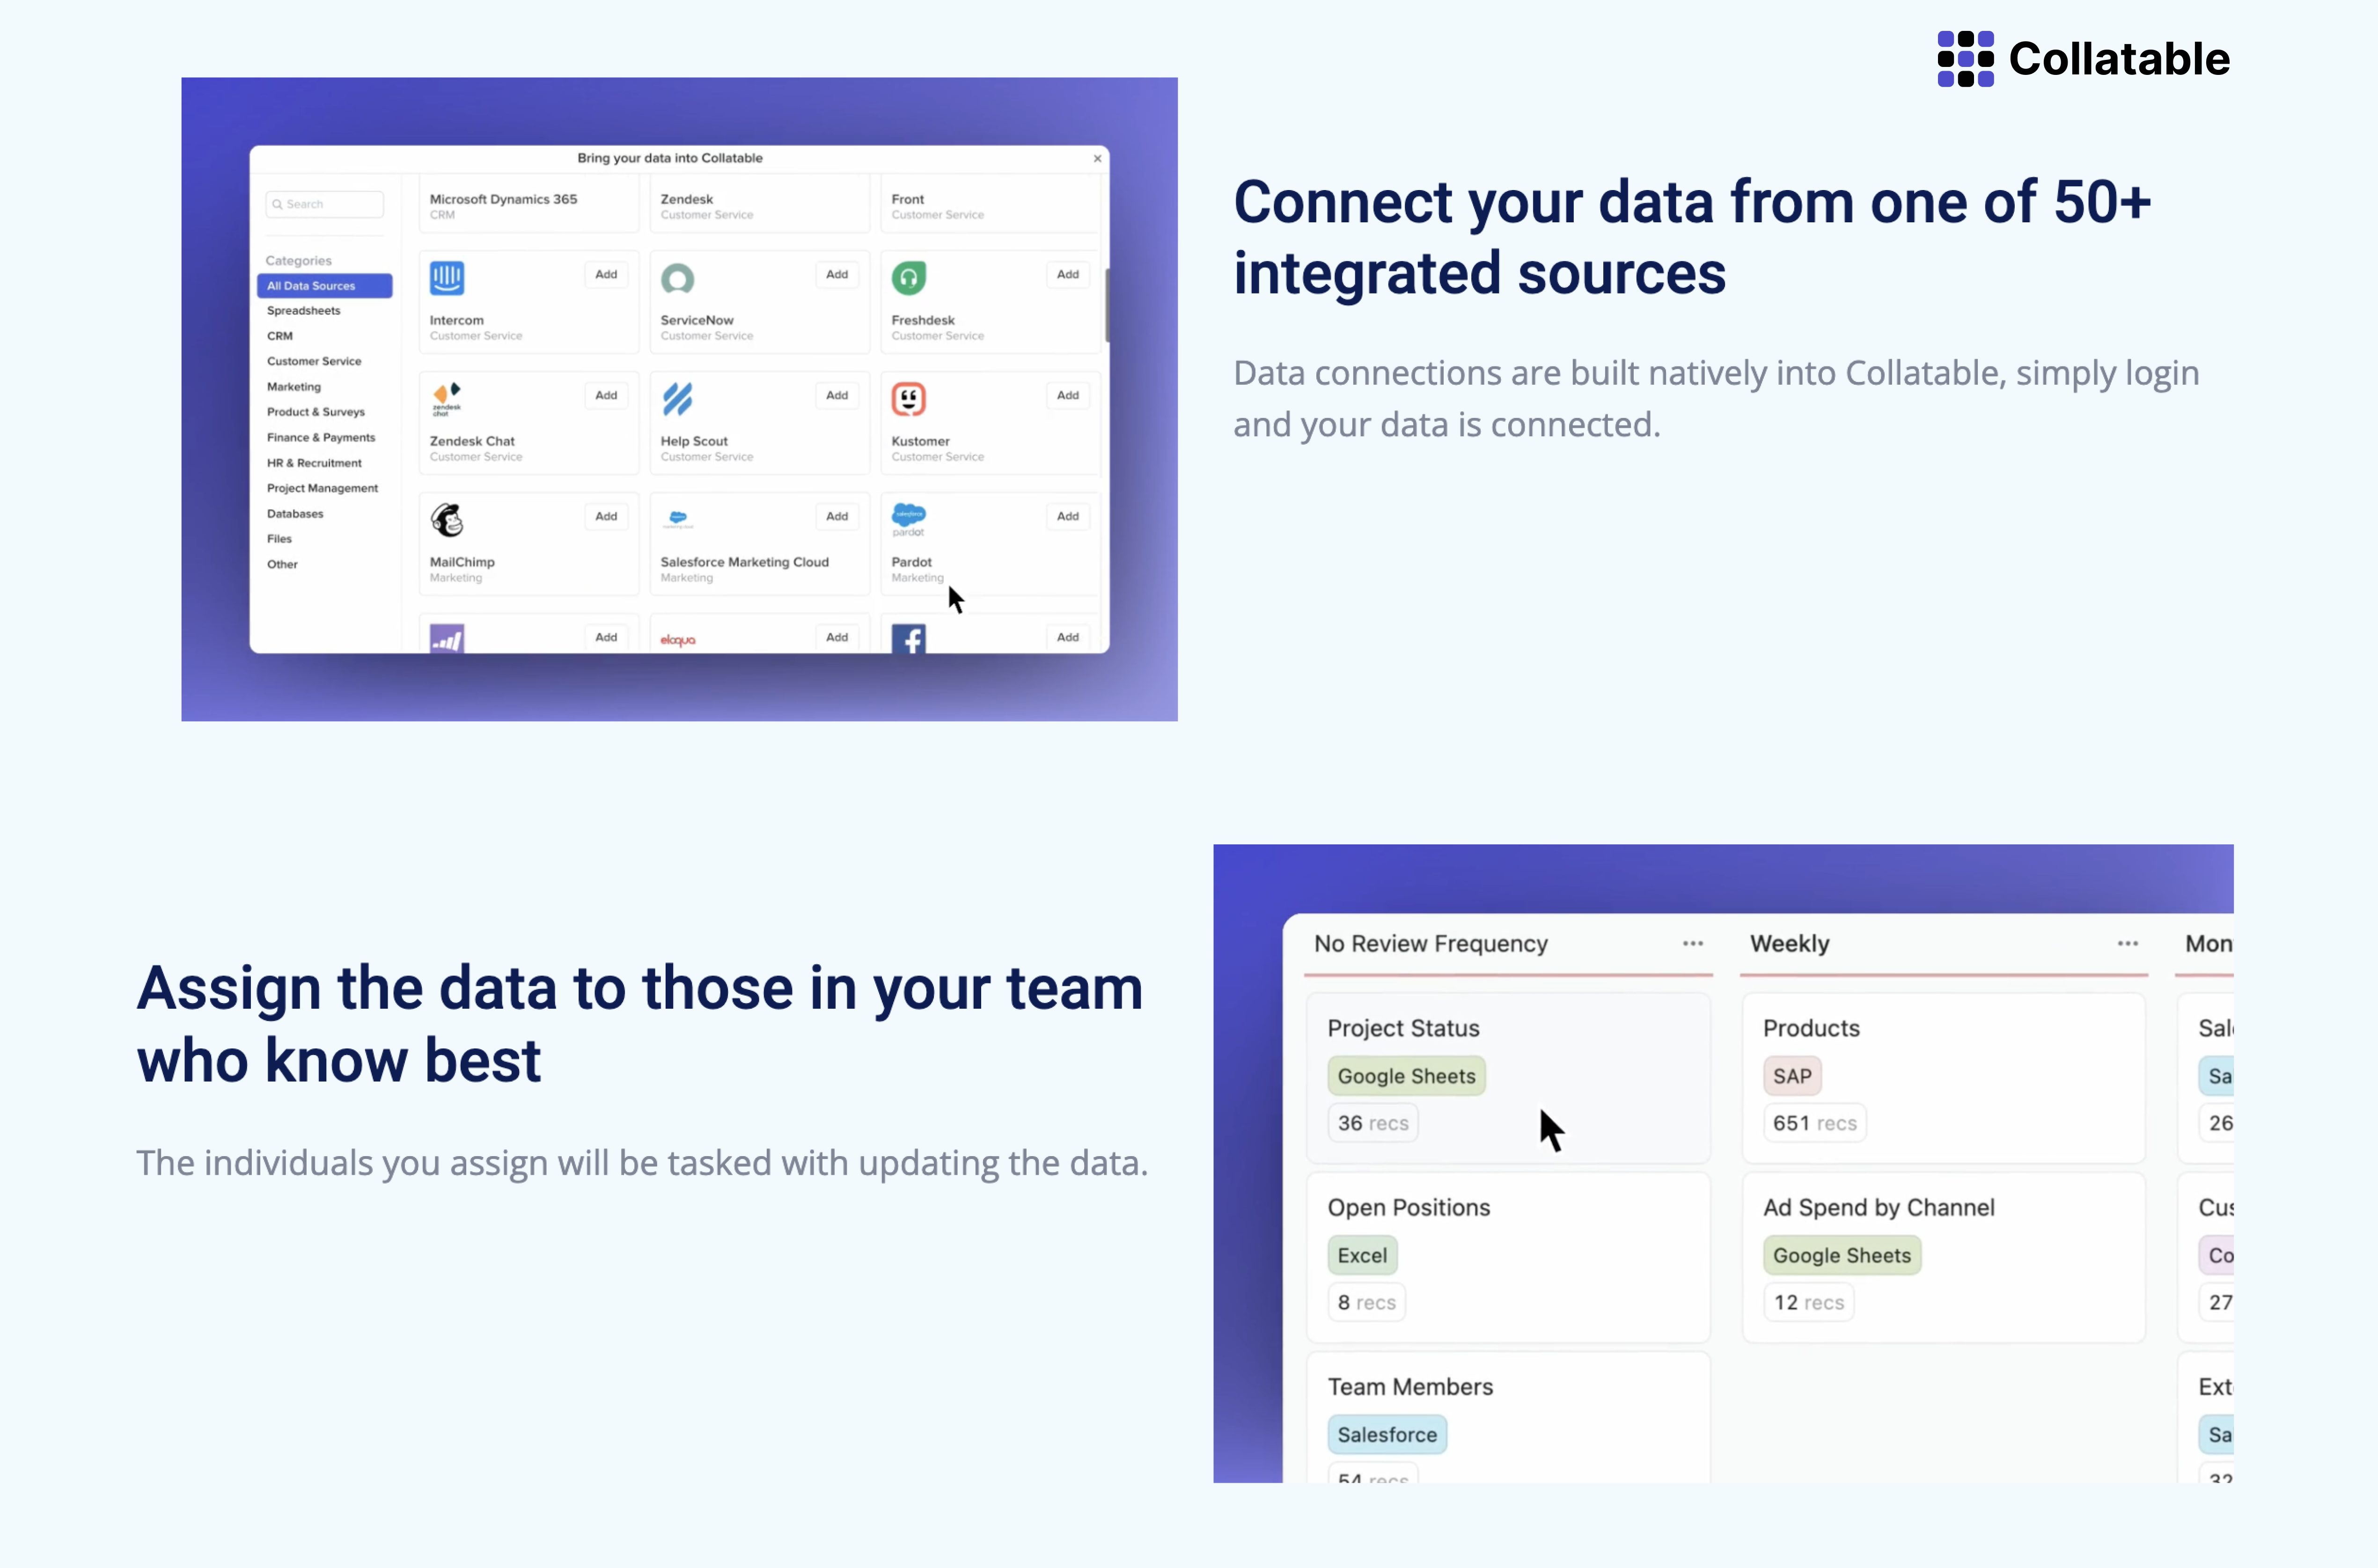Click the No Review Frequency header

coord(1430,943)
